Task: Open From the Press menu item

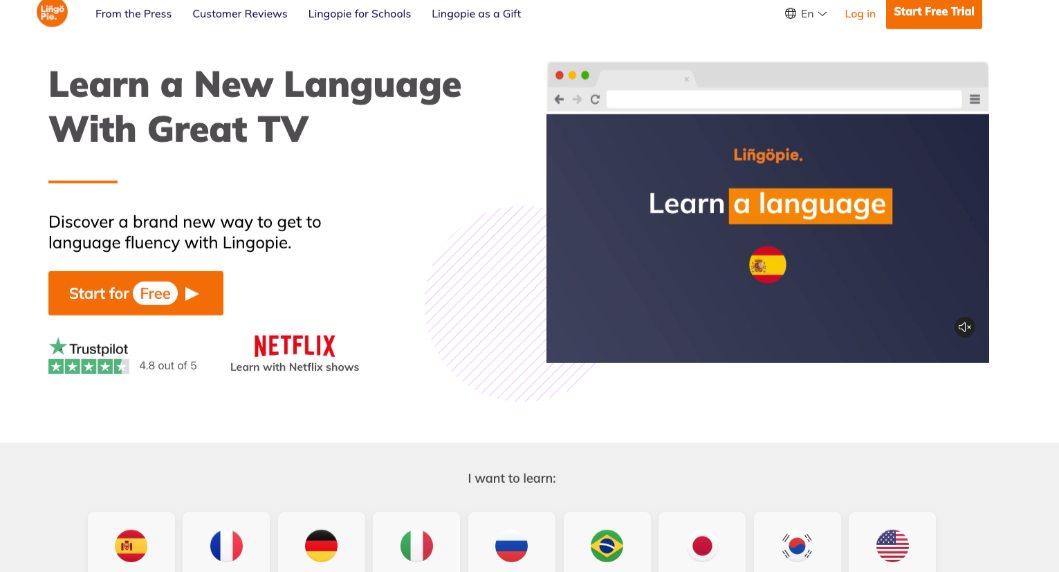Action: point(133,14)
